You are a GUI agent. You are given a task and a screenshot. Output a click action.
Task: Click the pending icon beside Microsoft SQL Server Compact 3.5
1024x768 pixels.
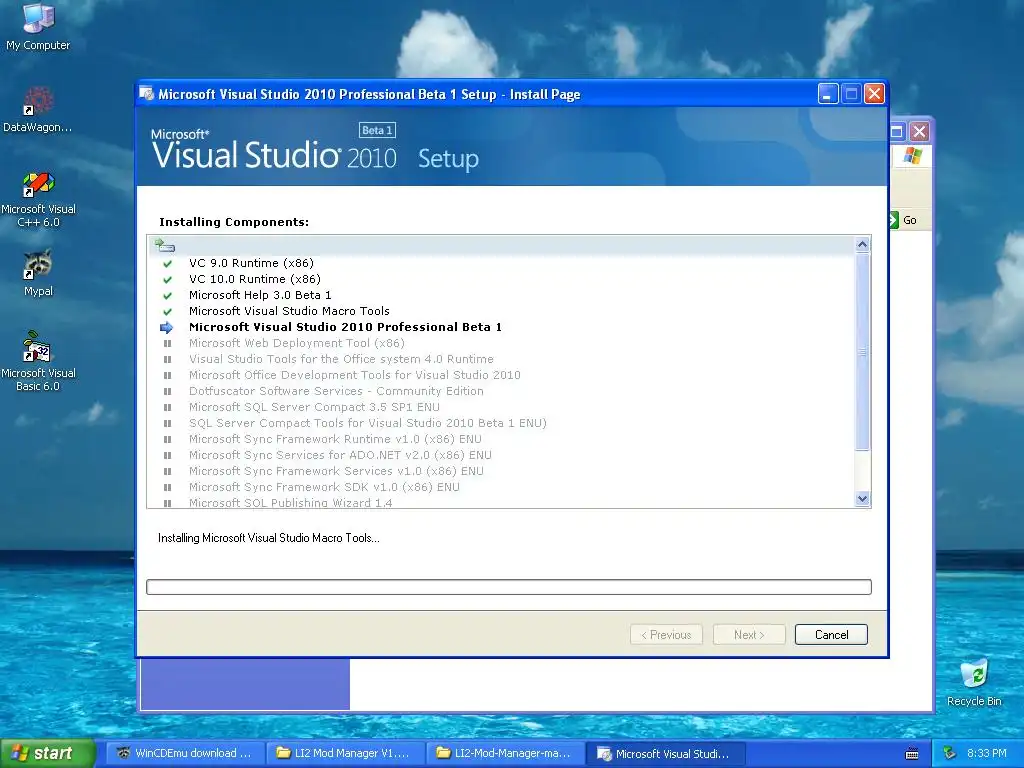[x=167, y=408]
